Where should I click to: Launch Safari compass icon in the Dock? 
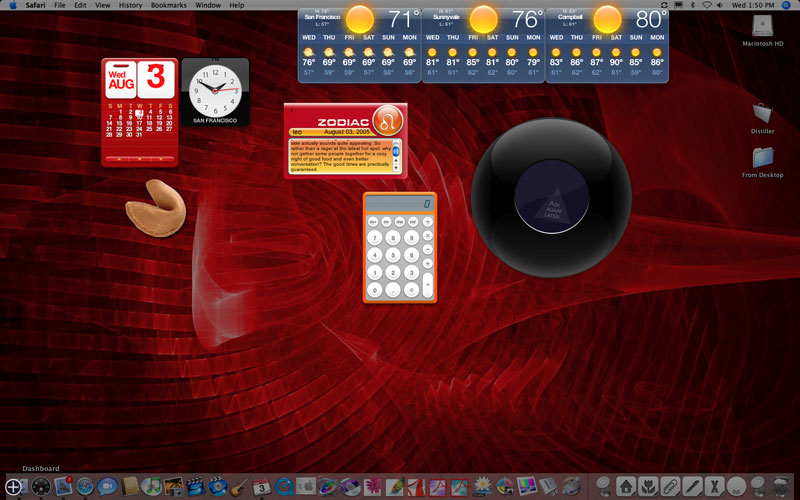(x=85, y=486)
